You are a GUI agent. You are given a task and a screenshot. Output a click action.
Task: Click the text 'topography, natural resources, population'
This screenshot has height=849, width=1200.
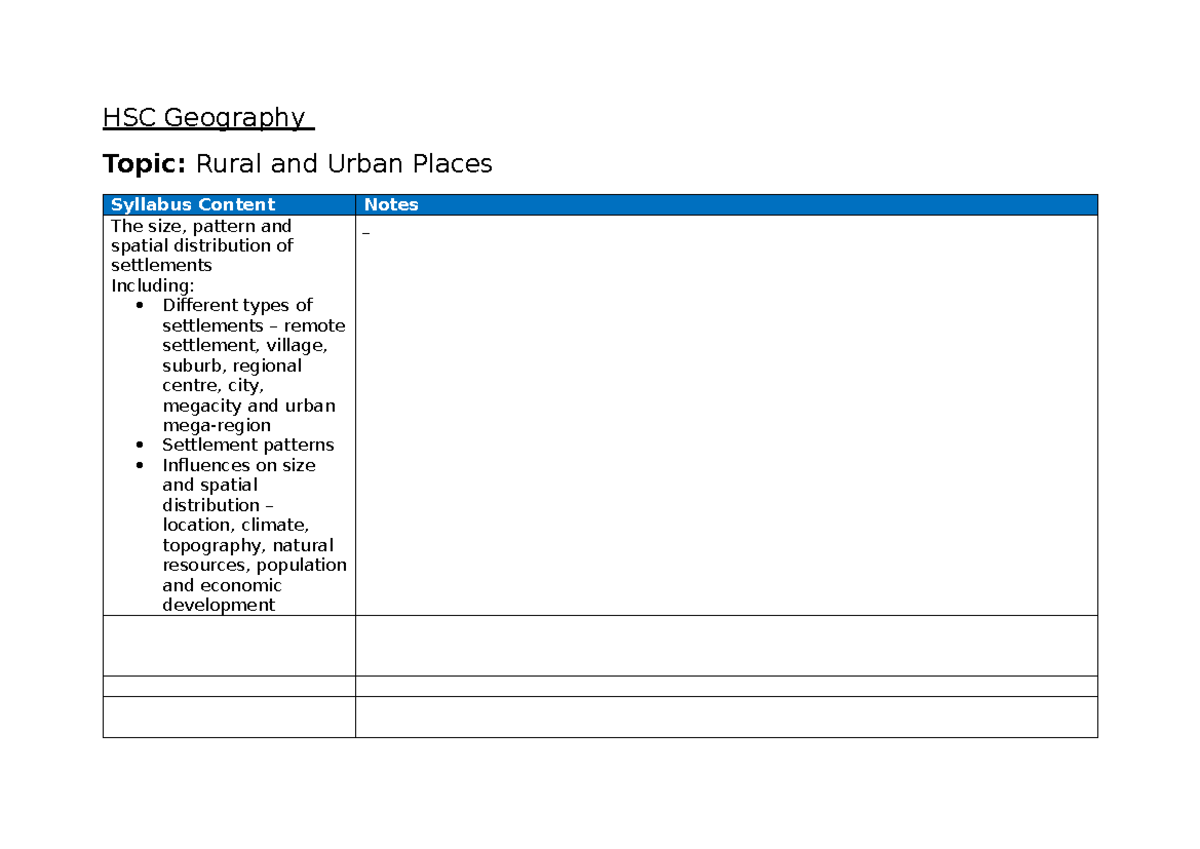click(254, 555)
